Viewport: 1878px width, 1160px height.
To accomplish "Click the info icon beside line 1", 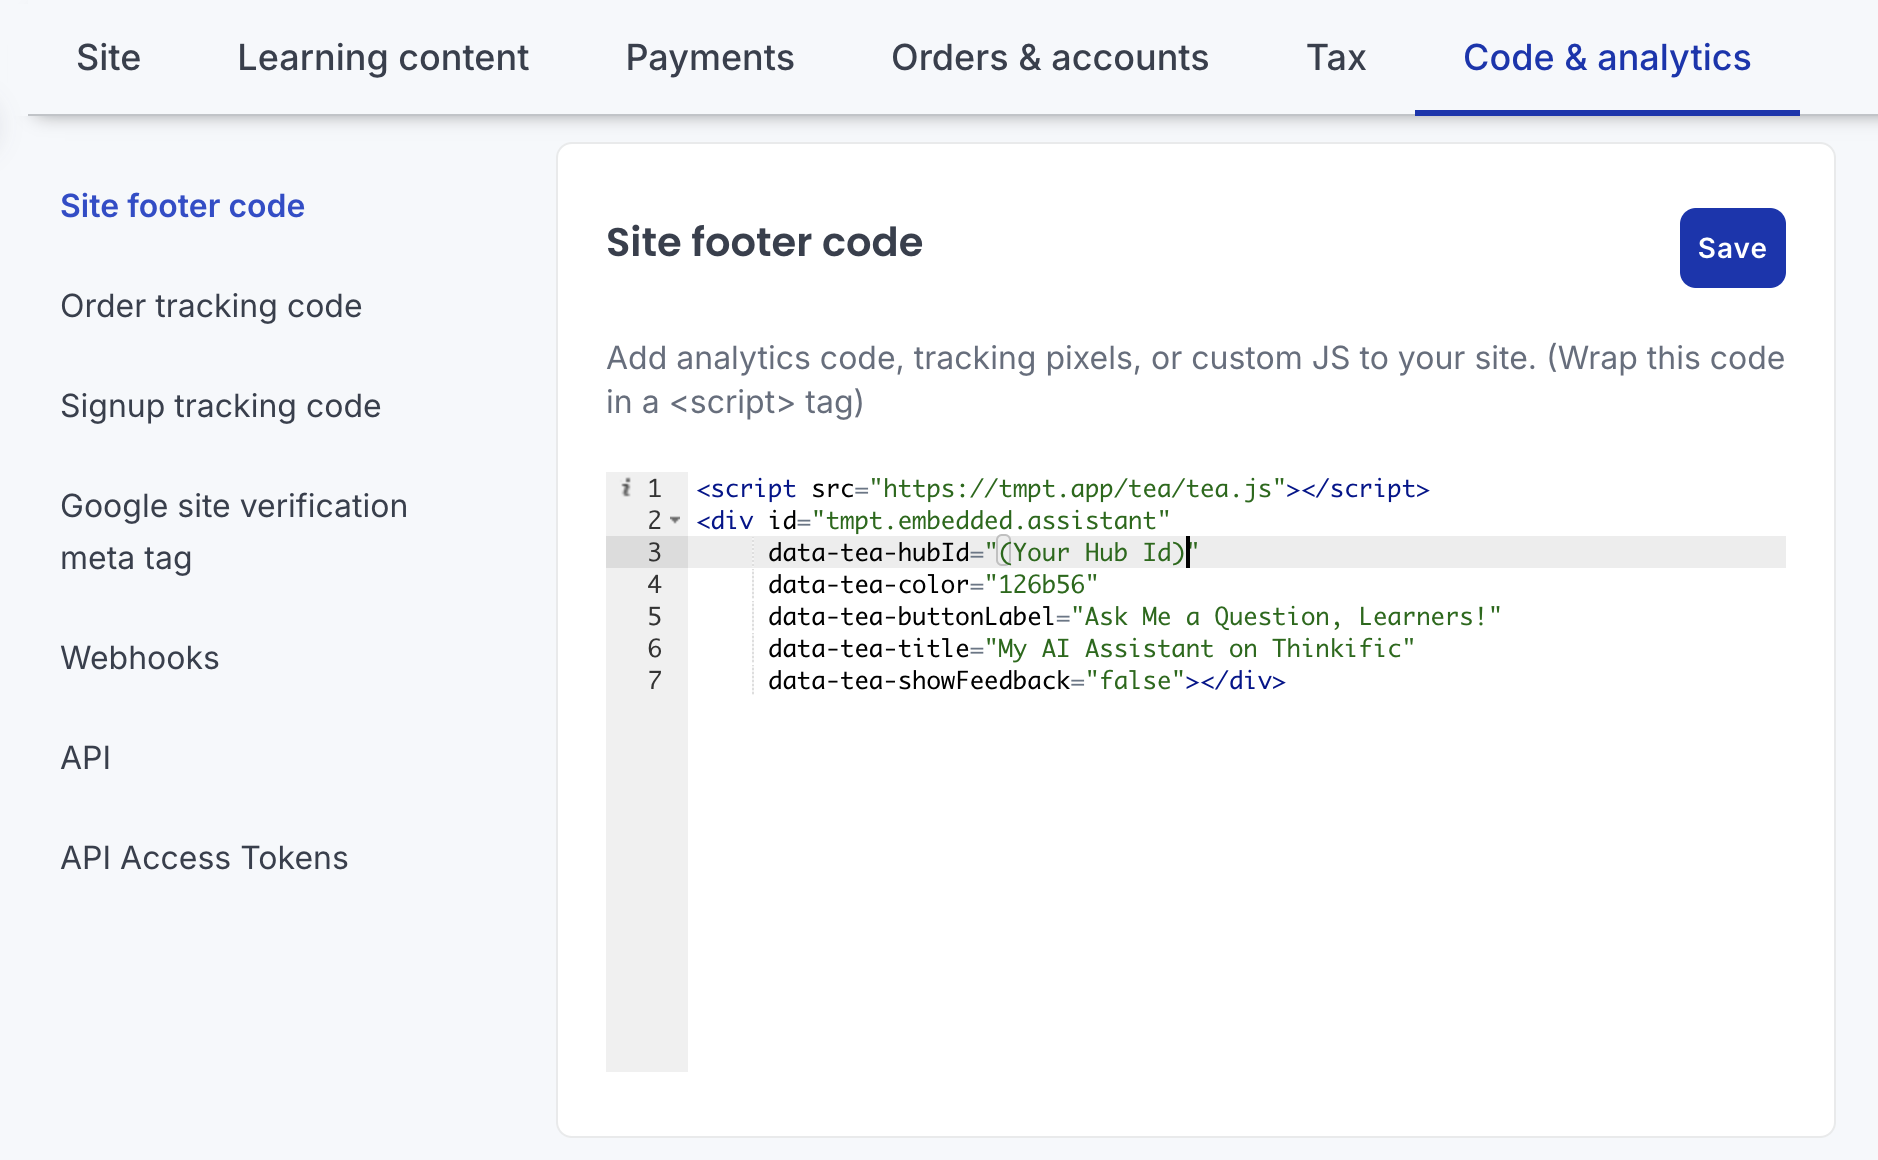I will 626,487.
